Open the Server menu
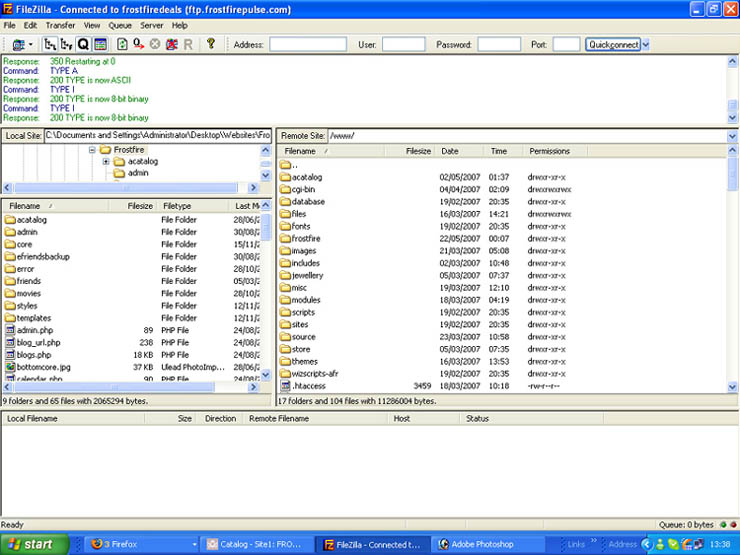Image resolution: width=740 pixels, height=555 pixels. click(x=151, y=25)
